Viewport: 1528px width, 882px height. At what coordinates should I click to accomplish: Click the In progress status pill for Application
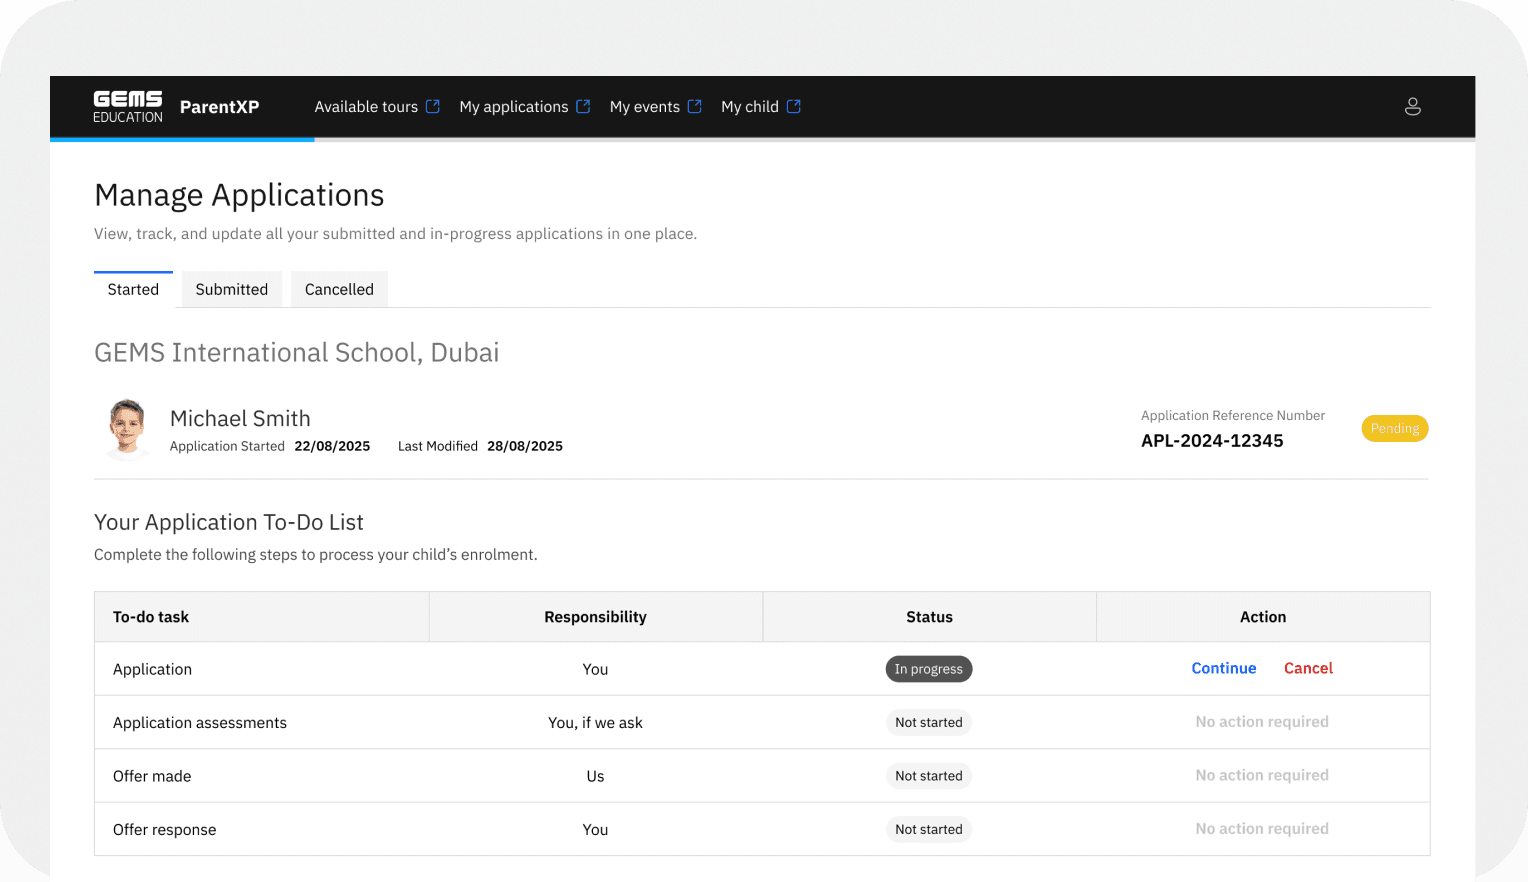pyautogui.click(x=929, y=668)
